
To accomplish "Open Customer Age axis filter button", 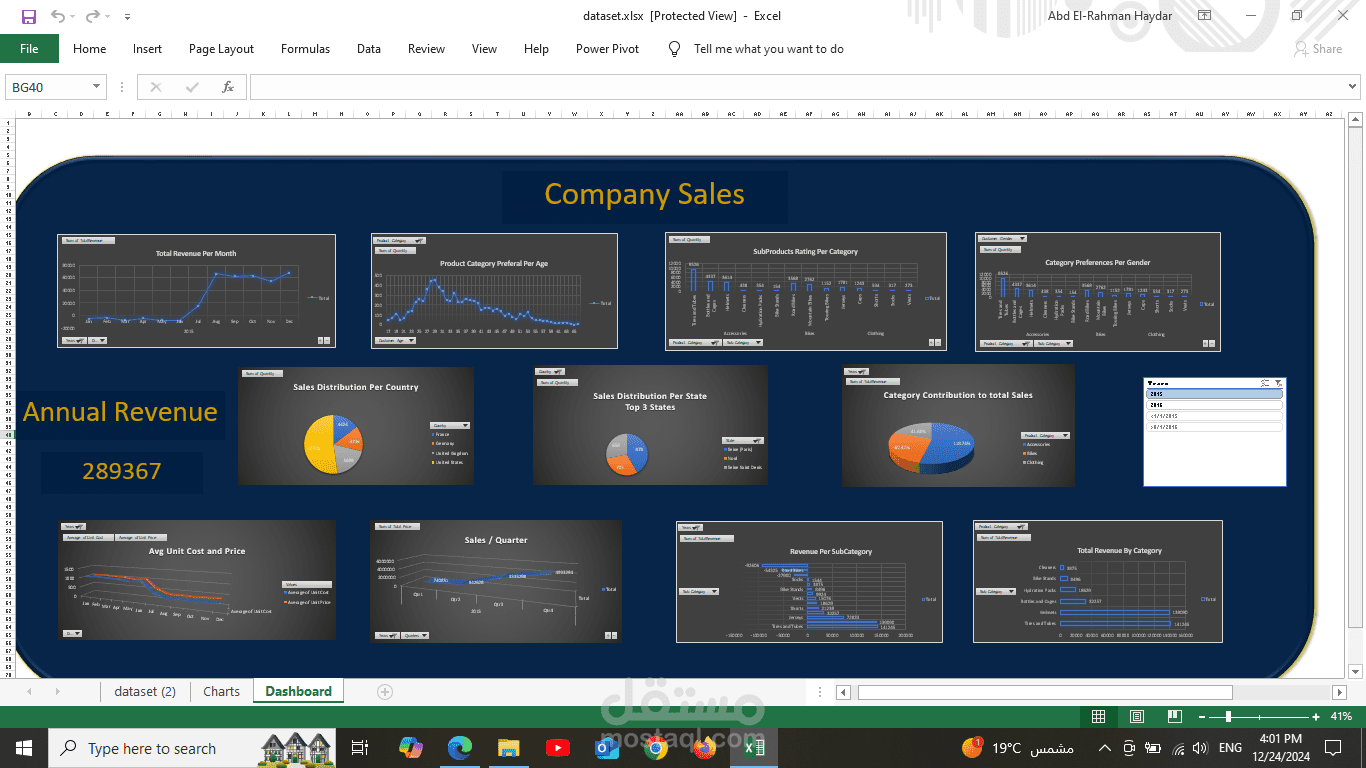I will pyautogui.click(x=395, y=340).
